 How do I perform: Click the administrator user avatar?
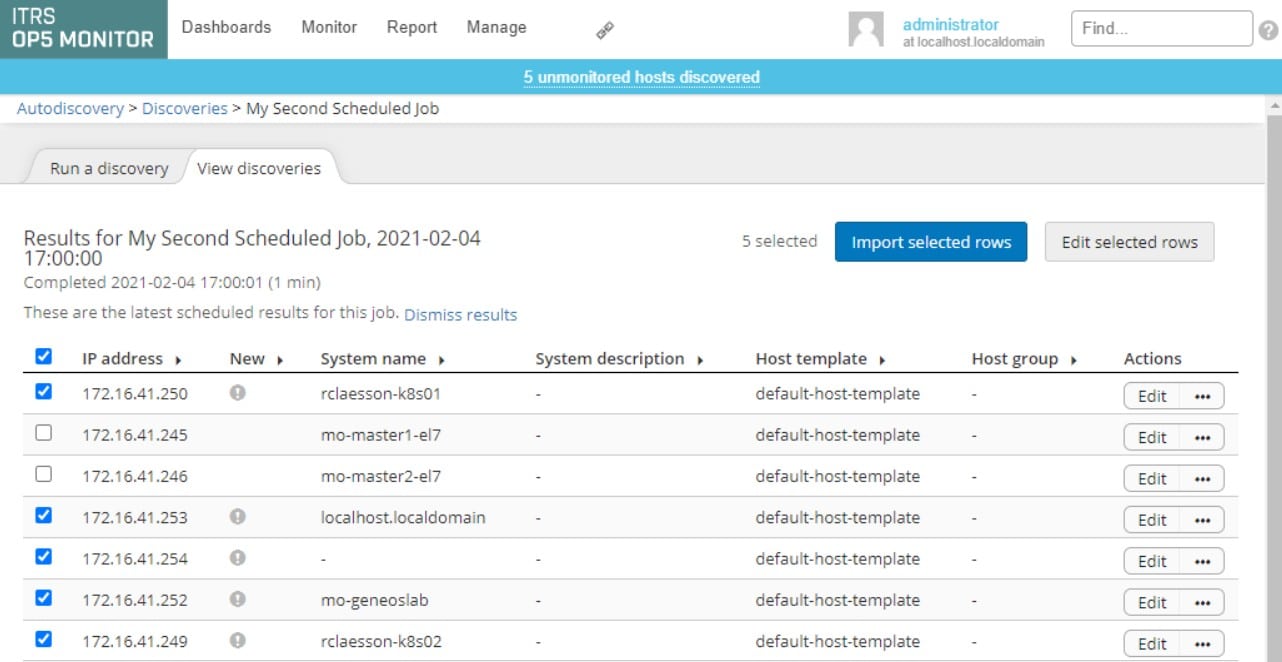tap(866, 29)
